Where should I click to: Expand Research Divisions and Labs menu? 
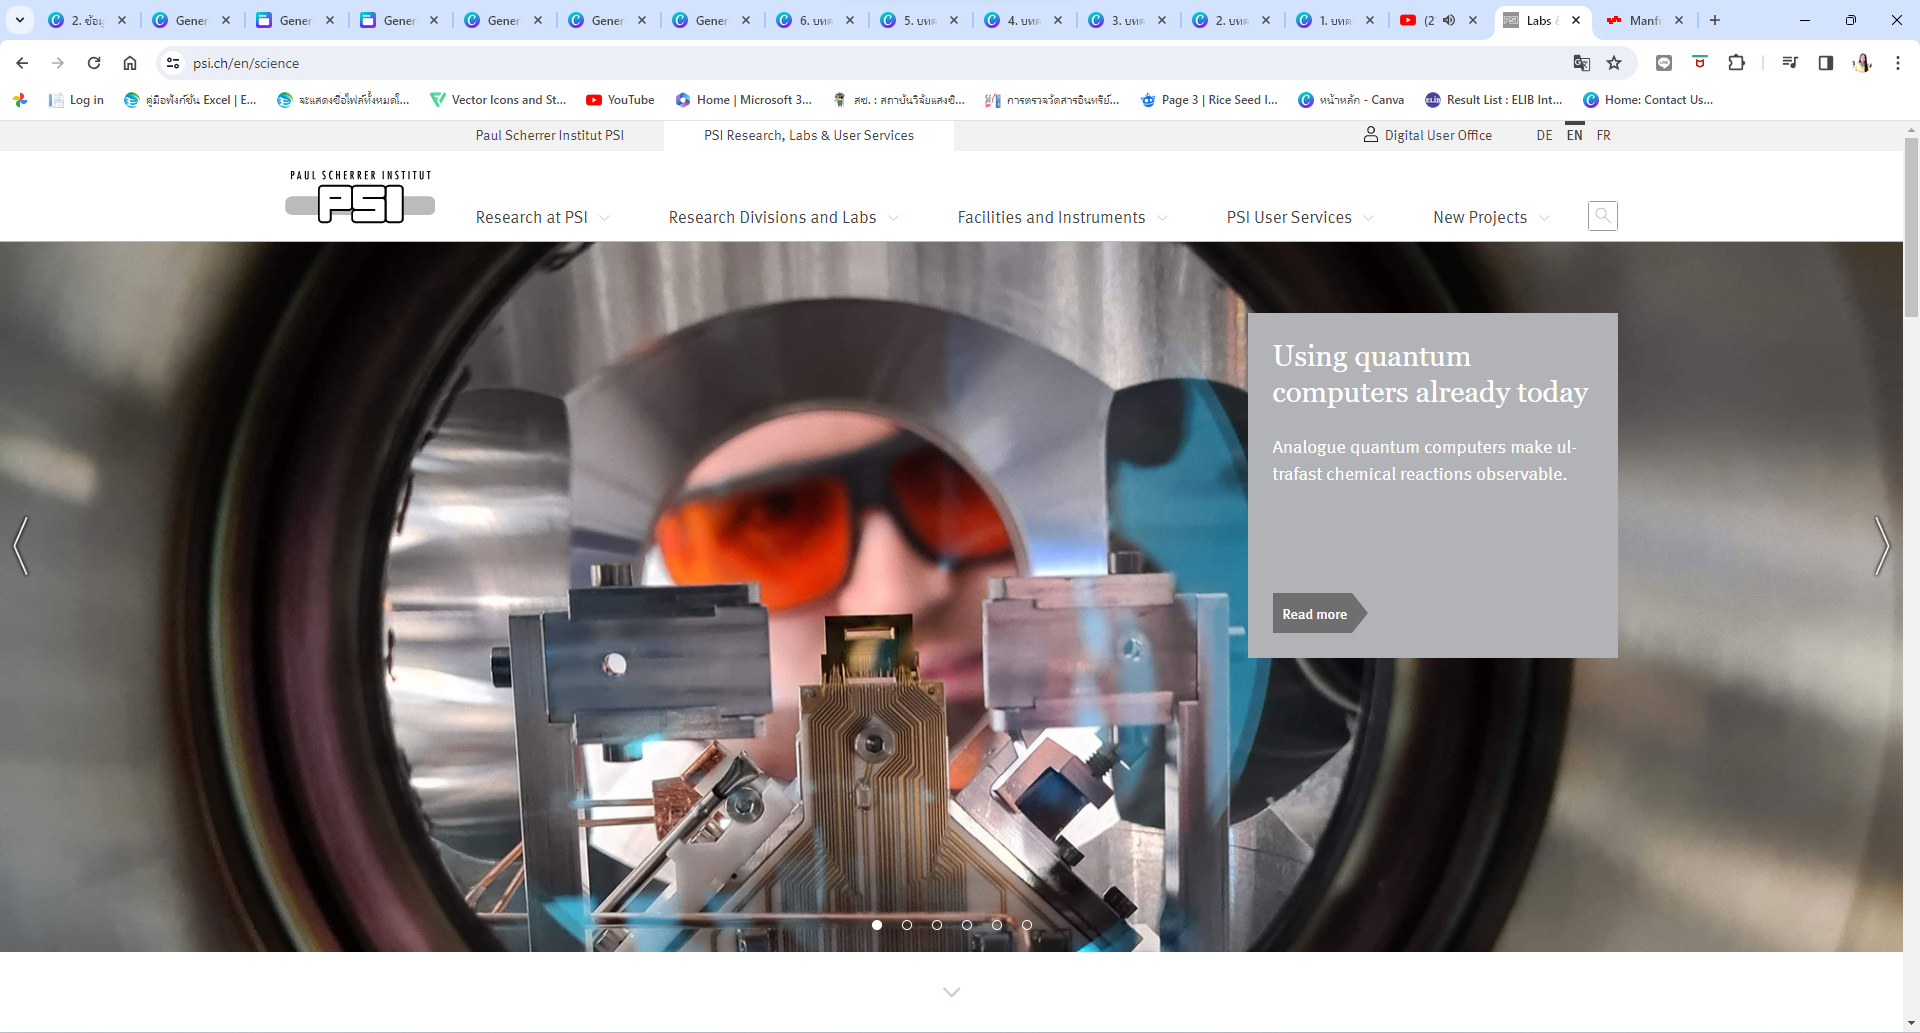click(783, 217)
